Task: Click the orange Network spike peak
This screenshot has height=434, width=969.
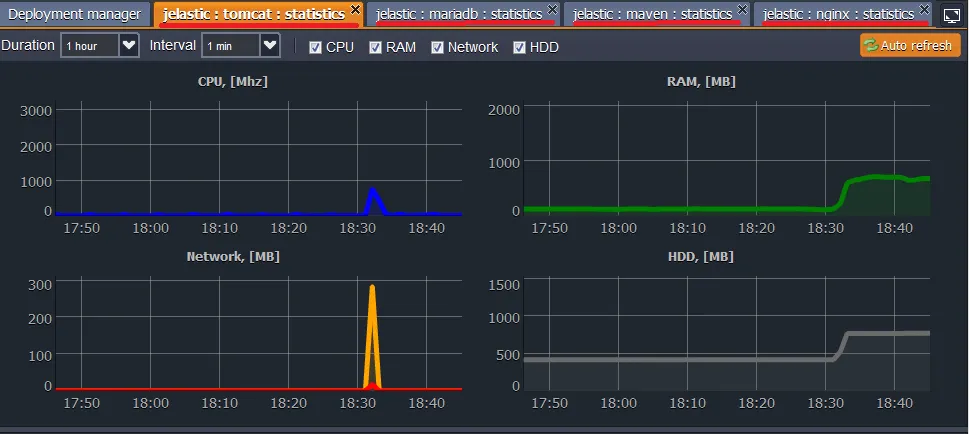Action: (x=372, y=287)
